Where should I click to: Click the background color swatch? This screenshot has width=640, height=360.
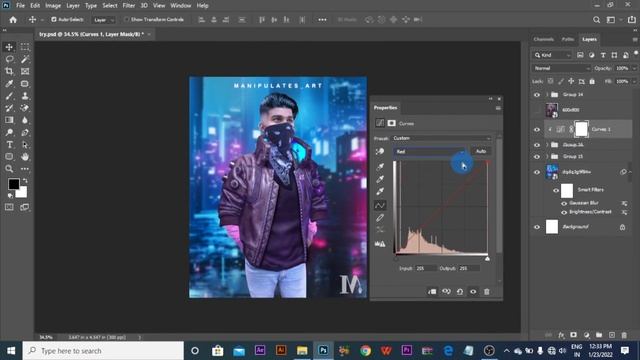(22, 193)
